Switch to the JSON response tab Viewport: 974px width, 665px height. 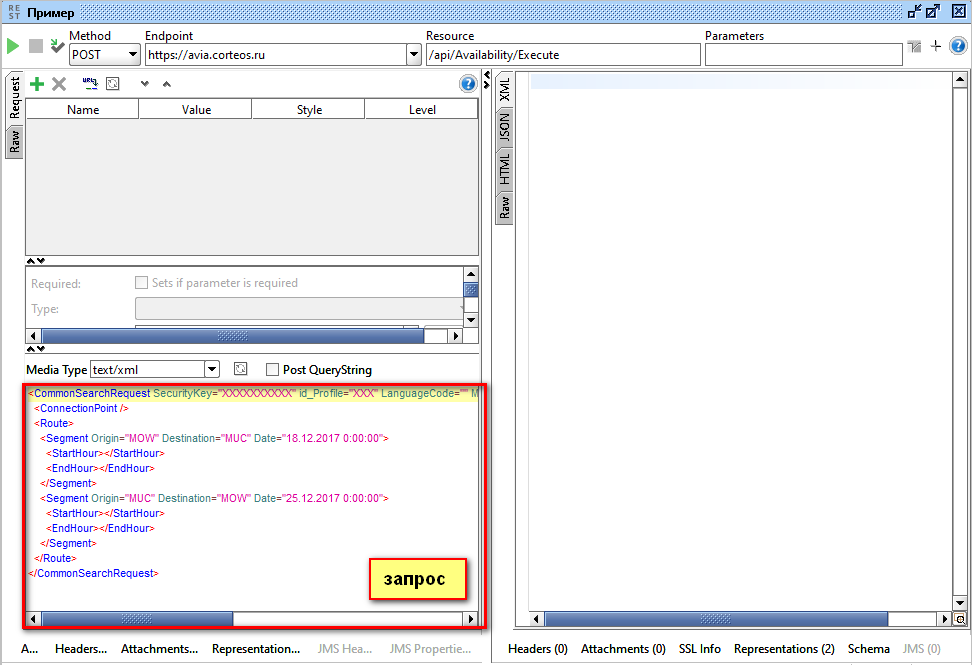pyautogui.click(x=504, y=126)
